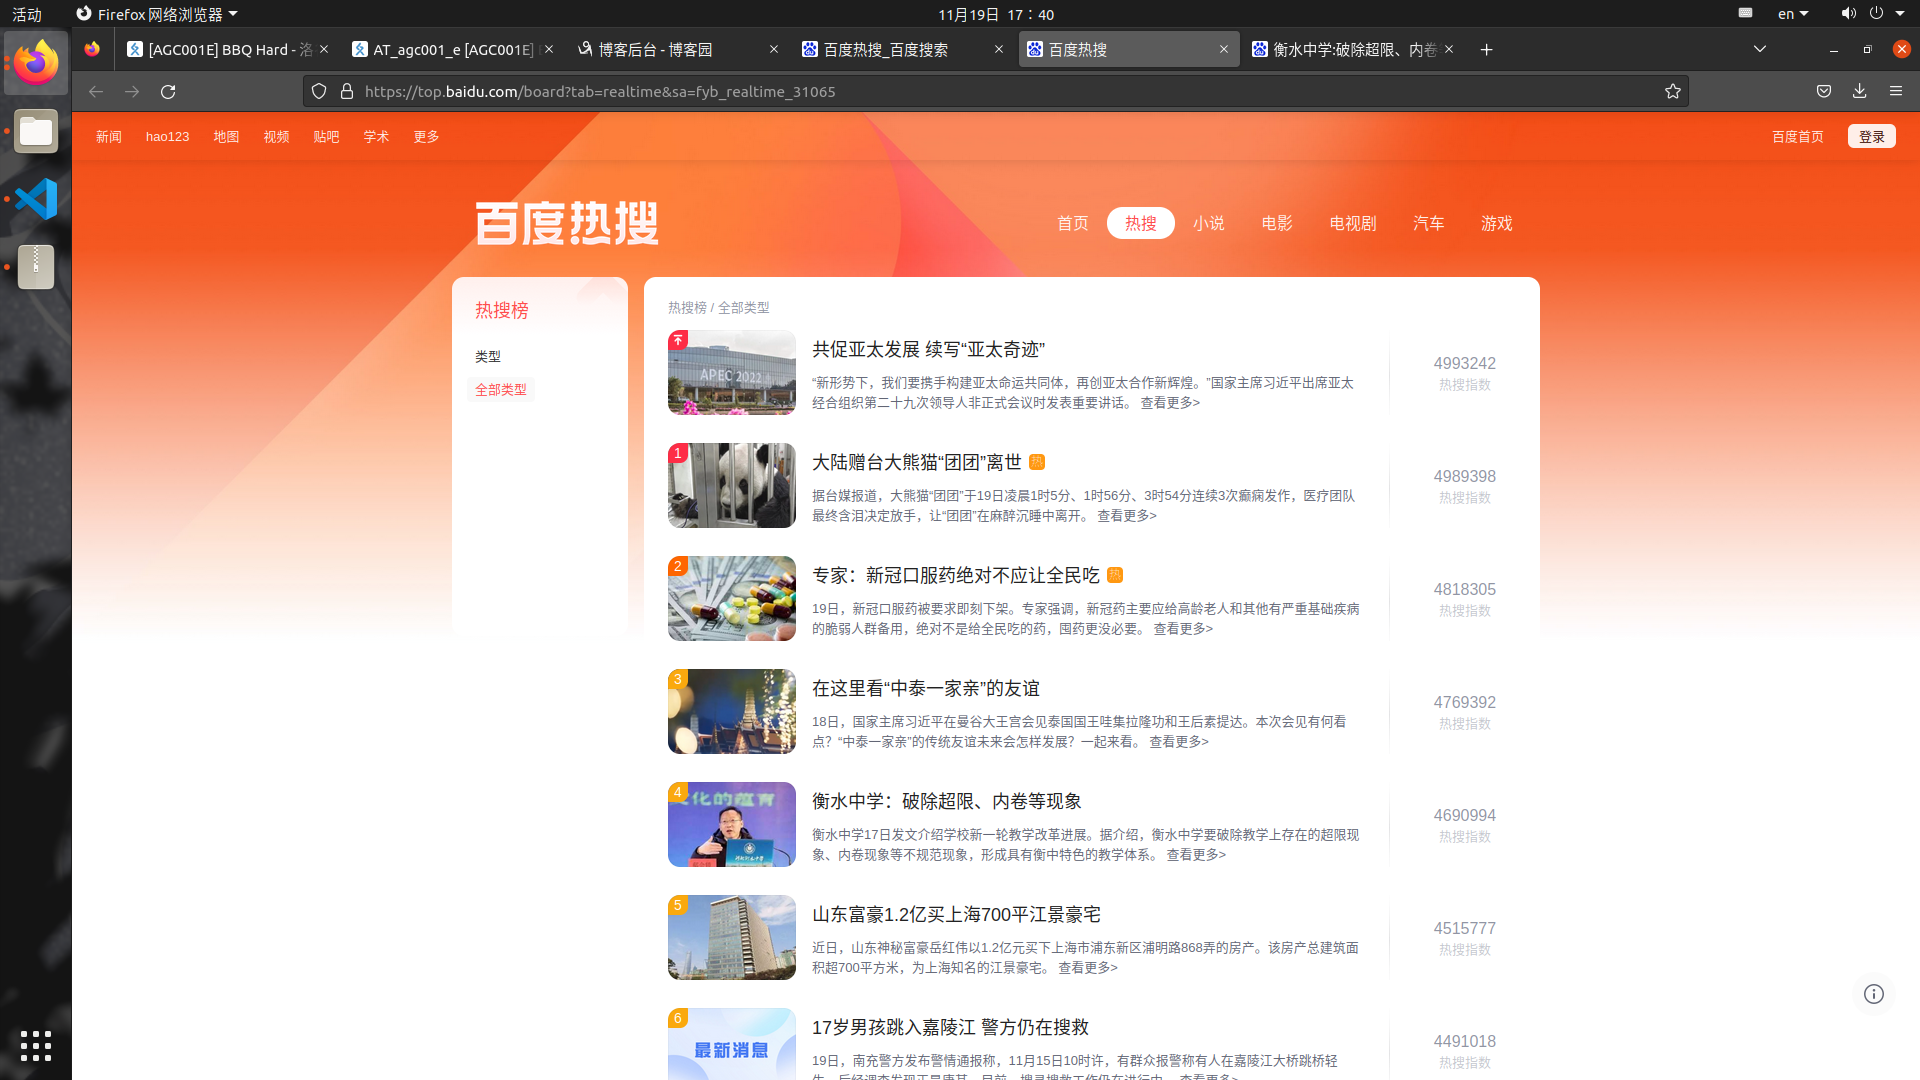Image resolution: width=1920 pixels, height=1080 pixels.
Task: Open the en input language dropdown
Action: click(x=1793, y=14)
